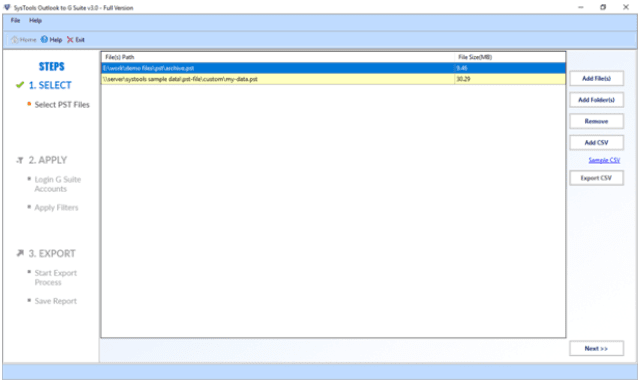The image size is (640, 382).
Task: Open the Help menu
Action: point(35,20)
